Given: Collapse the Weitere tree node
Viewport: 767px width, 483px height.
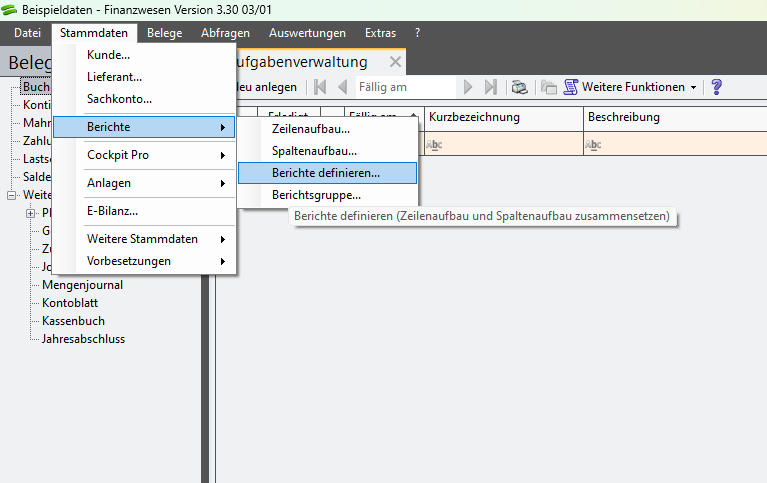Looking at the screenshot, I should pyautogui.click(x=12, y=195).
